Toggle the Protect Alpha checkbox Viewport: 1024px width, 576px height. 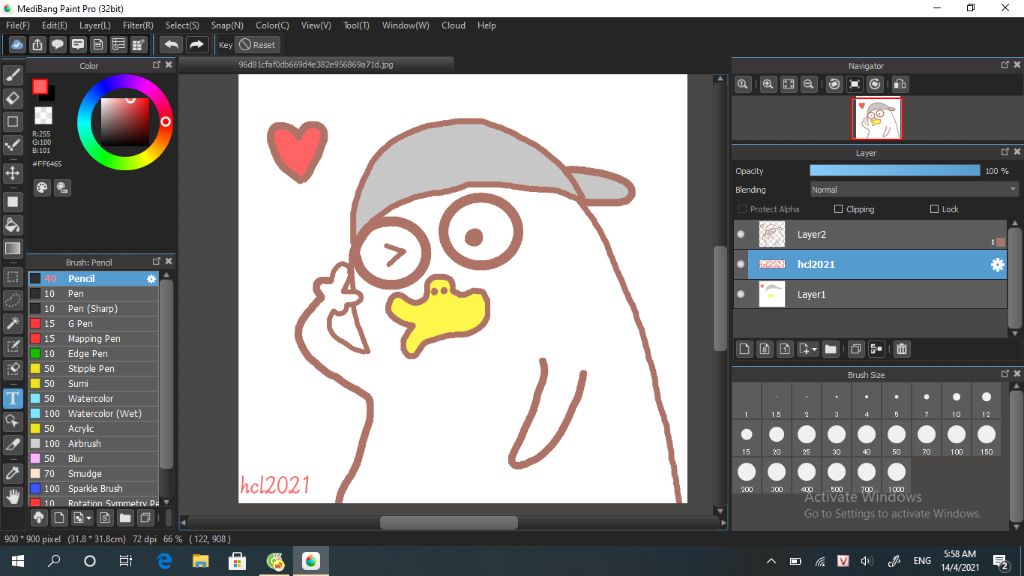tap(742, 209)
